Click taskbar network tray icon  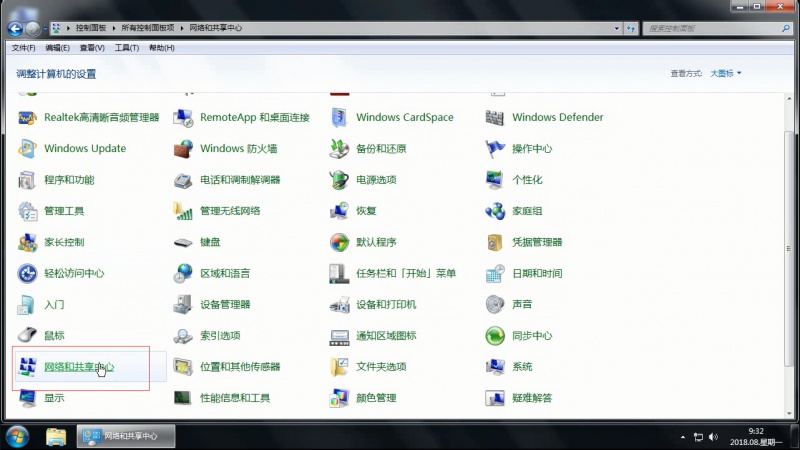click(x=698, y=437)
